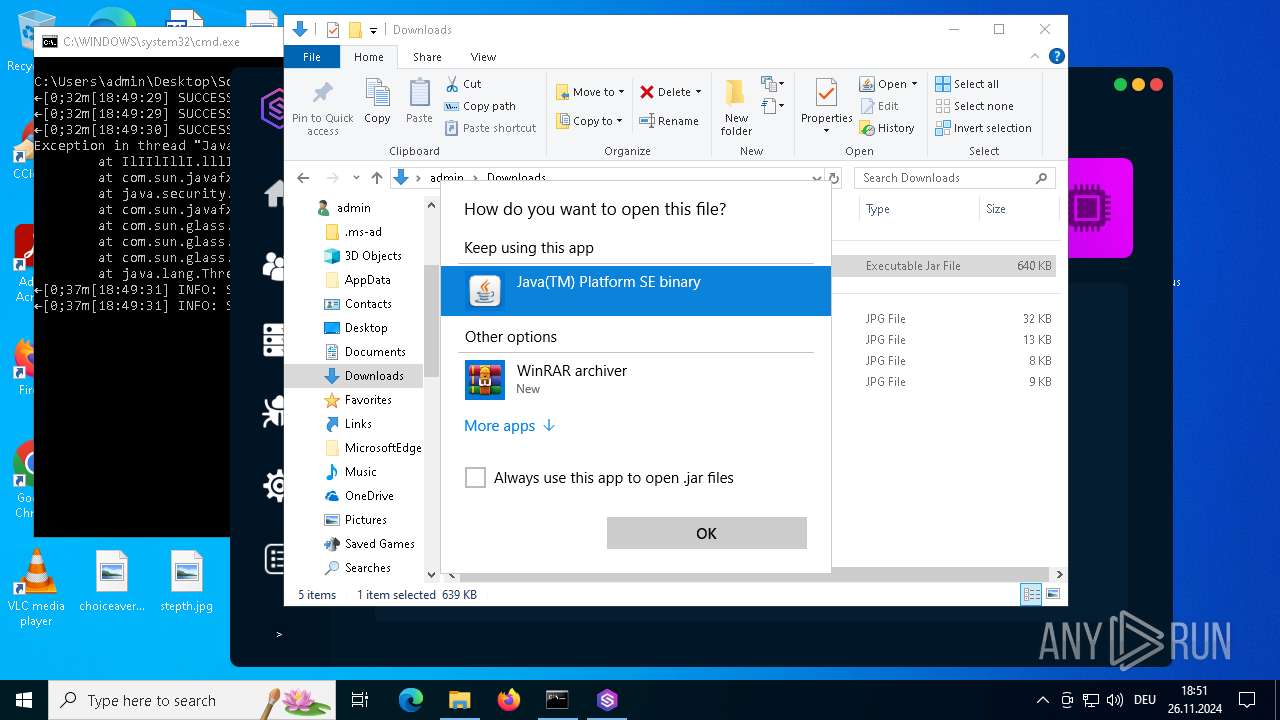Open stepth.jpg desktop file
Screen dimensions: 1280x720
point(186,581)
